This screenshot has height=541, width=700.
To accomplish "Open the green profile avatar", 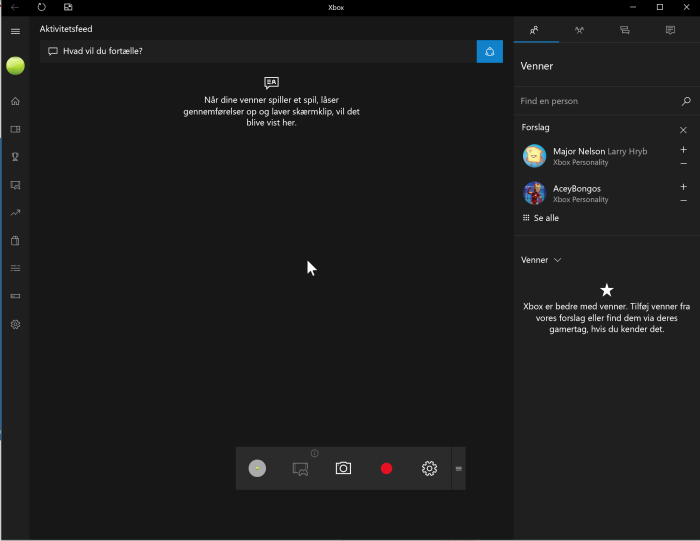I will point(15,66).
